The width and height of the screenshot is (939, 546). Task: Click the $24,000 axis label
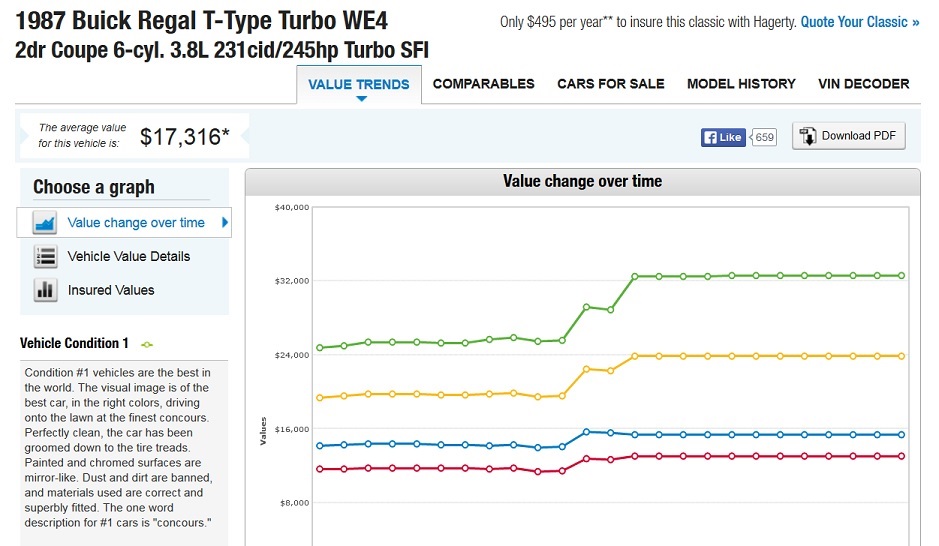pos(292,355)
